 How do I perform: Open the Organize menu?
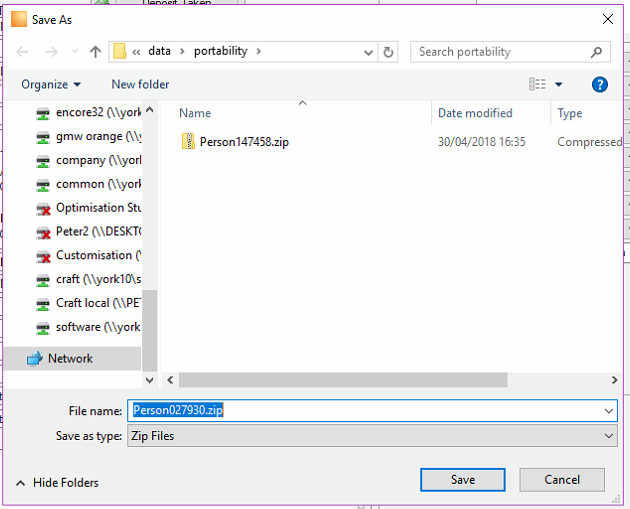(x=51, y=84)
